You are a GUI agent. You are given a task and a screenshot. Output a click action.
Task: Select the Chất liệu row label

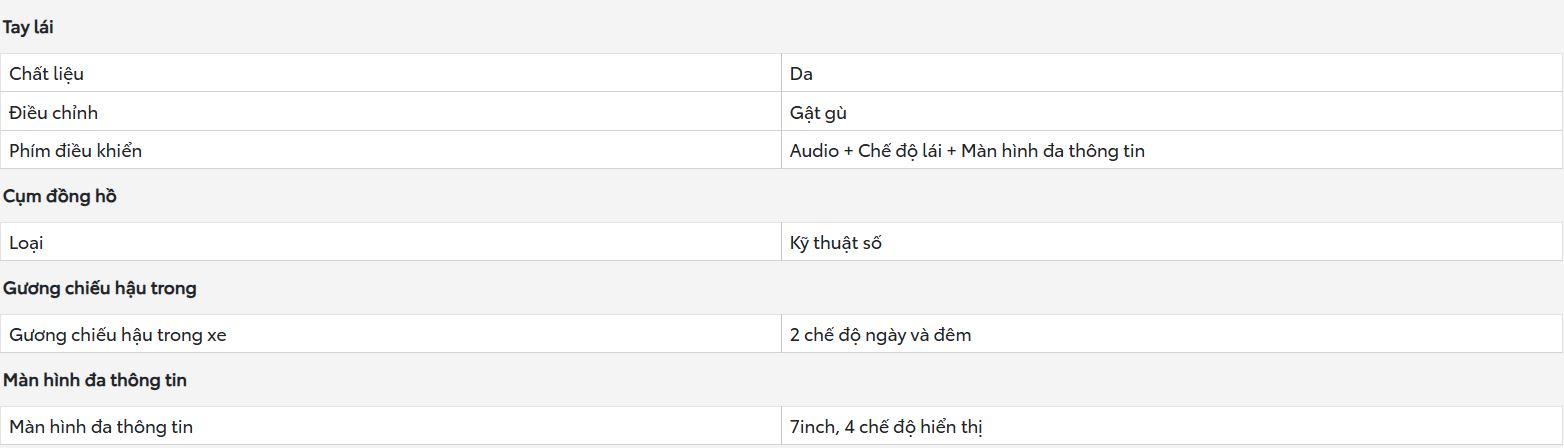point(47,73)
